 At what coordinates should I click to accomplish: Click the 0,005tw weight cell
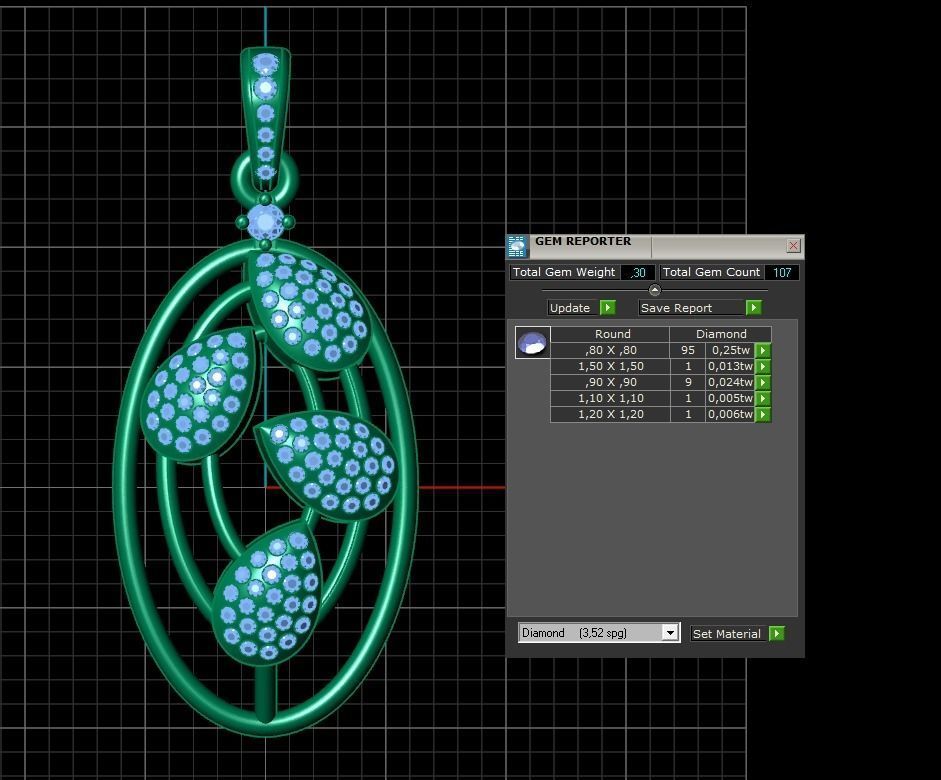tap(730, 398)
